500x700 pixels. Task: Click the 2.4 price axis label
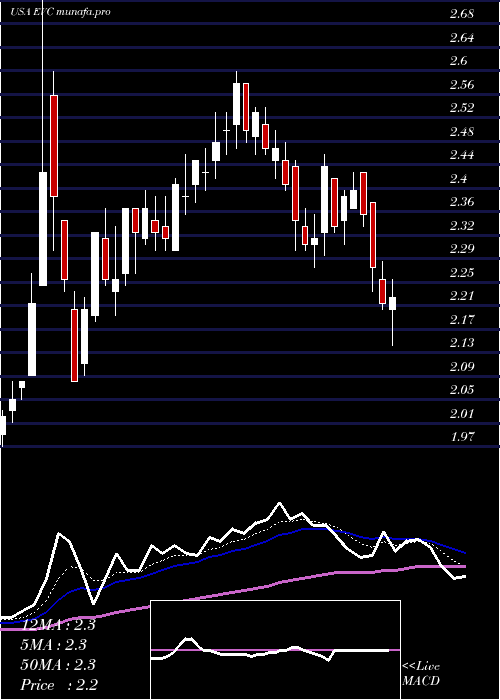(x=458, y=179)
